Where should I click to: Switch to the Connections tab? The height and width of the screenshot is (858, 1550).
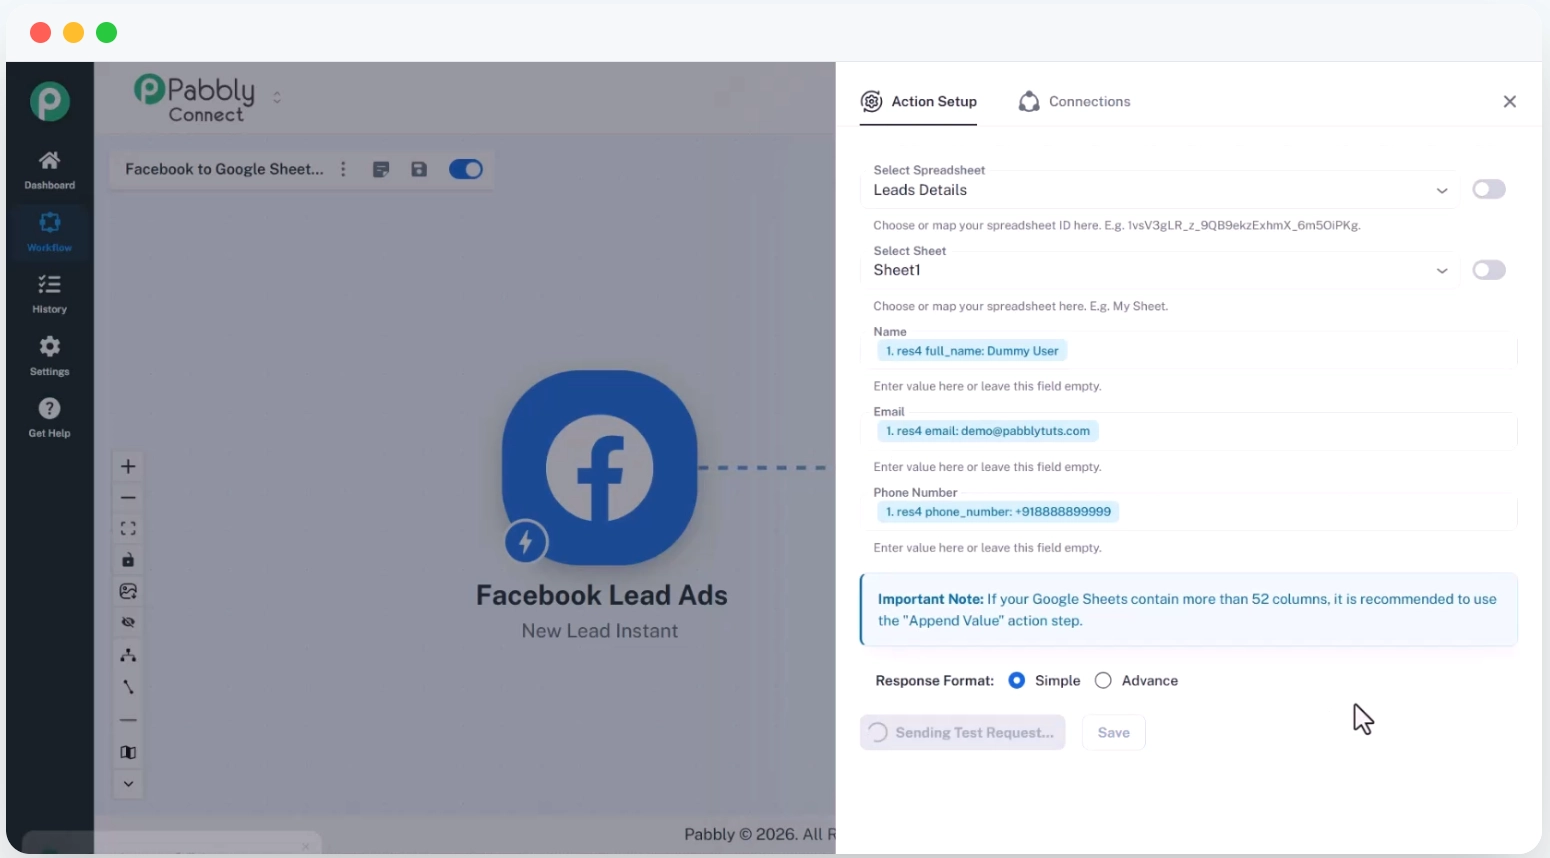pos(1074,101)
